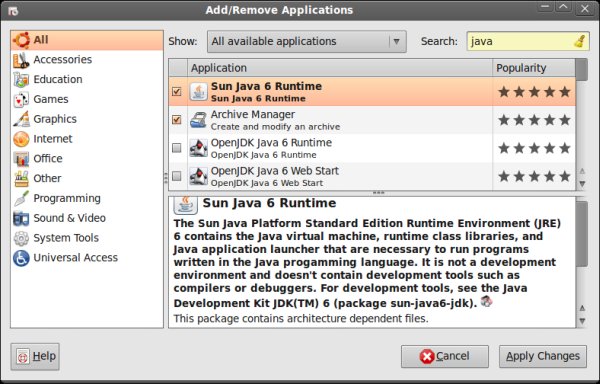The image size is (600, 384).
Task: Open the Universal Access wheelchair icon
Action: click(x=21, y=258)
